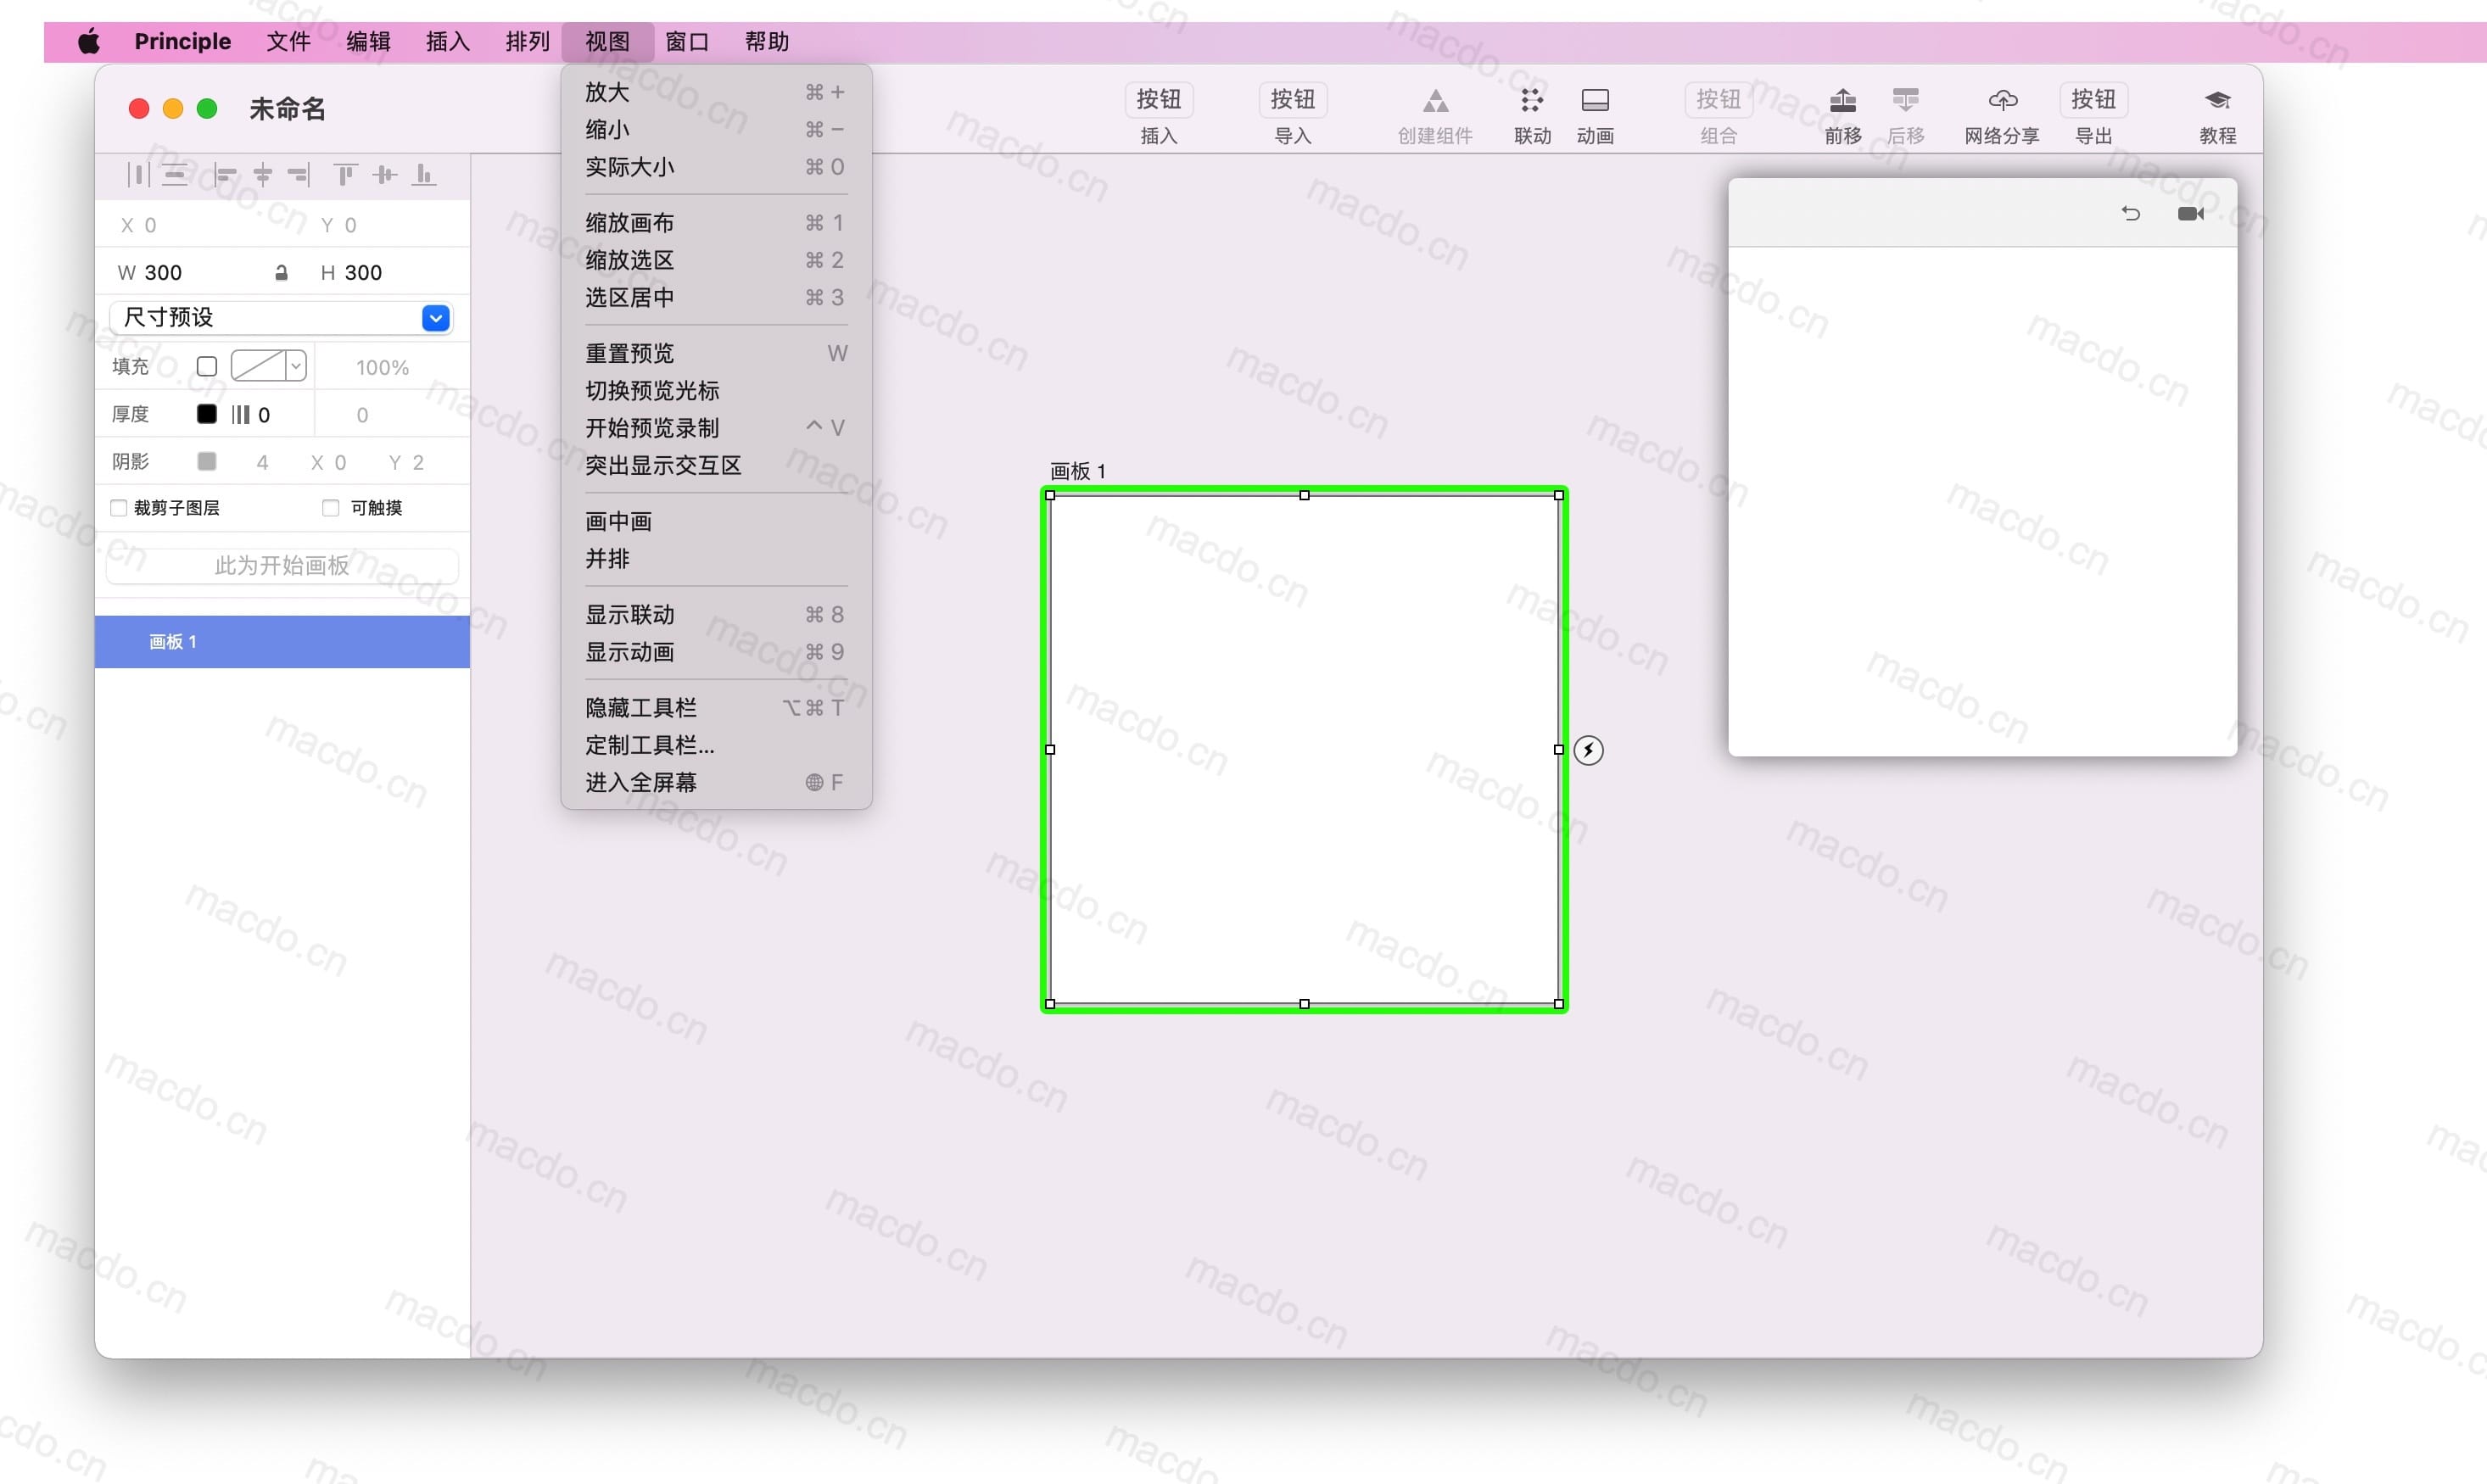Choose 画中画 menu item
The width and height of the screenshot is (2487, 1484).
[716, 522]
